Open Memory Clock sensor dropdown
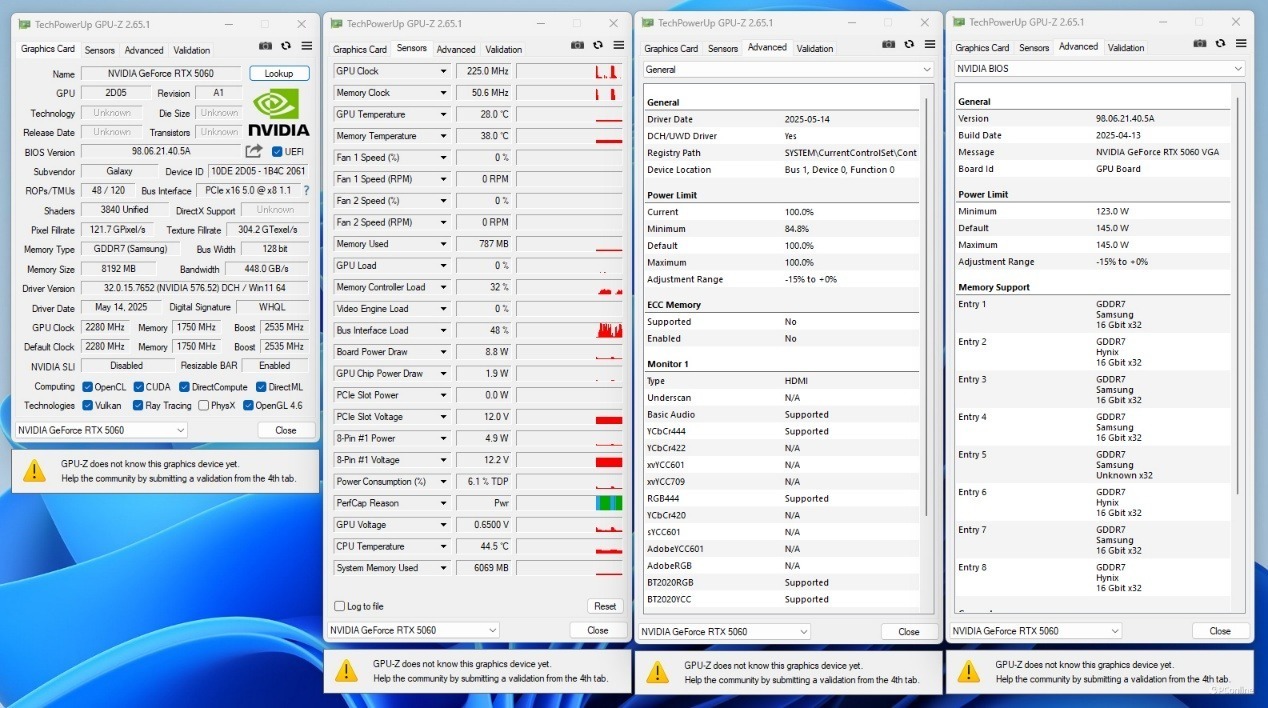This screenshot has height=708, width=1268. pyautogui.click(x=443, y=93)
